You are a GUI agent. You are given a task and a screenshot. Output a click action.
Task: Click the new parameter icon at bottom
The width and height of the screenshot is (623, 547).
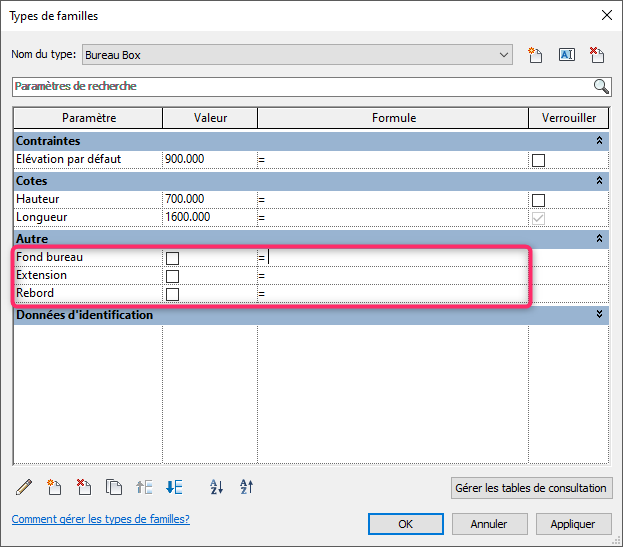[x=55, y=488]
